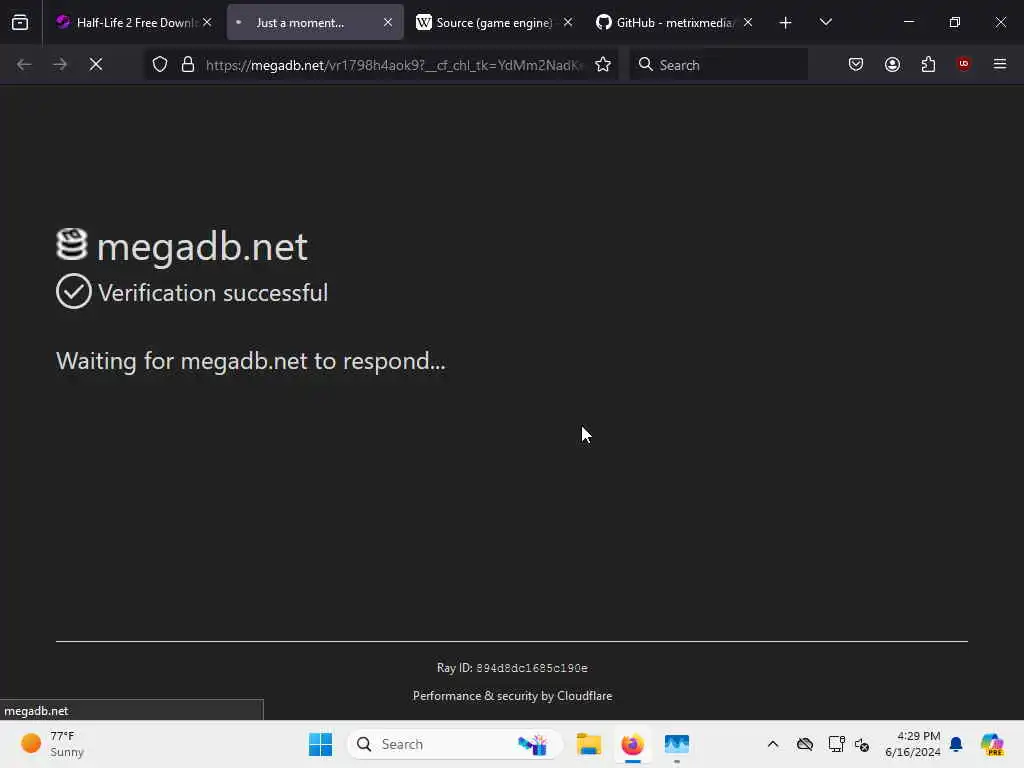Click the browser Search box

(x=718, y=65)
